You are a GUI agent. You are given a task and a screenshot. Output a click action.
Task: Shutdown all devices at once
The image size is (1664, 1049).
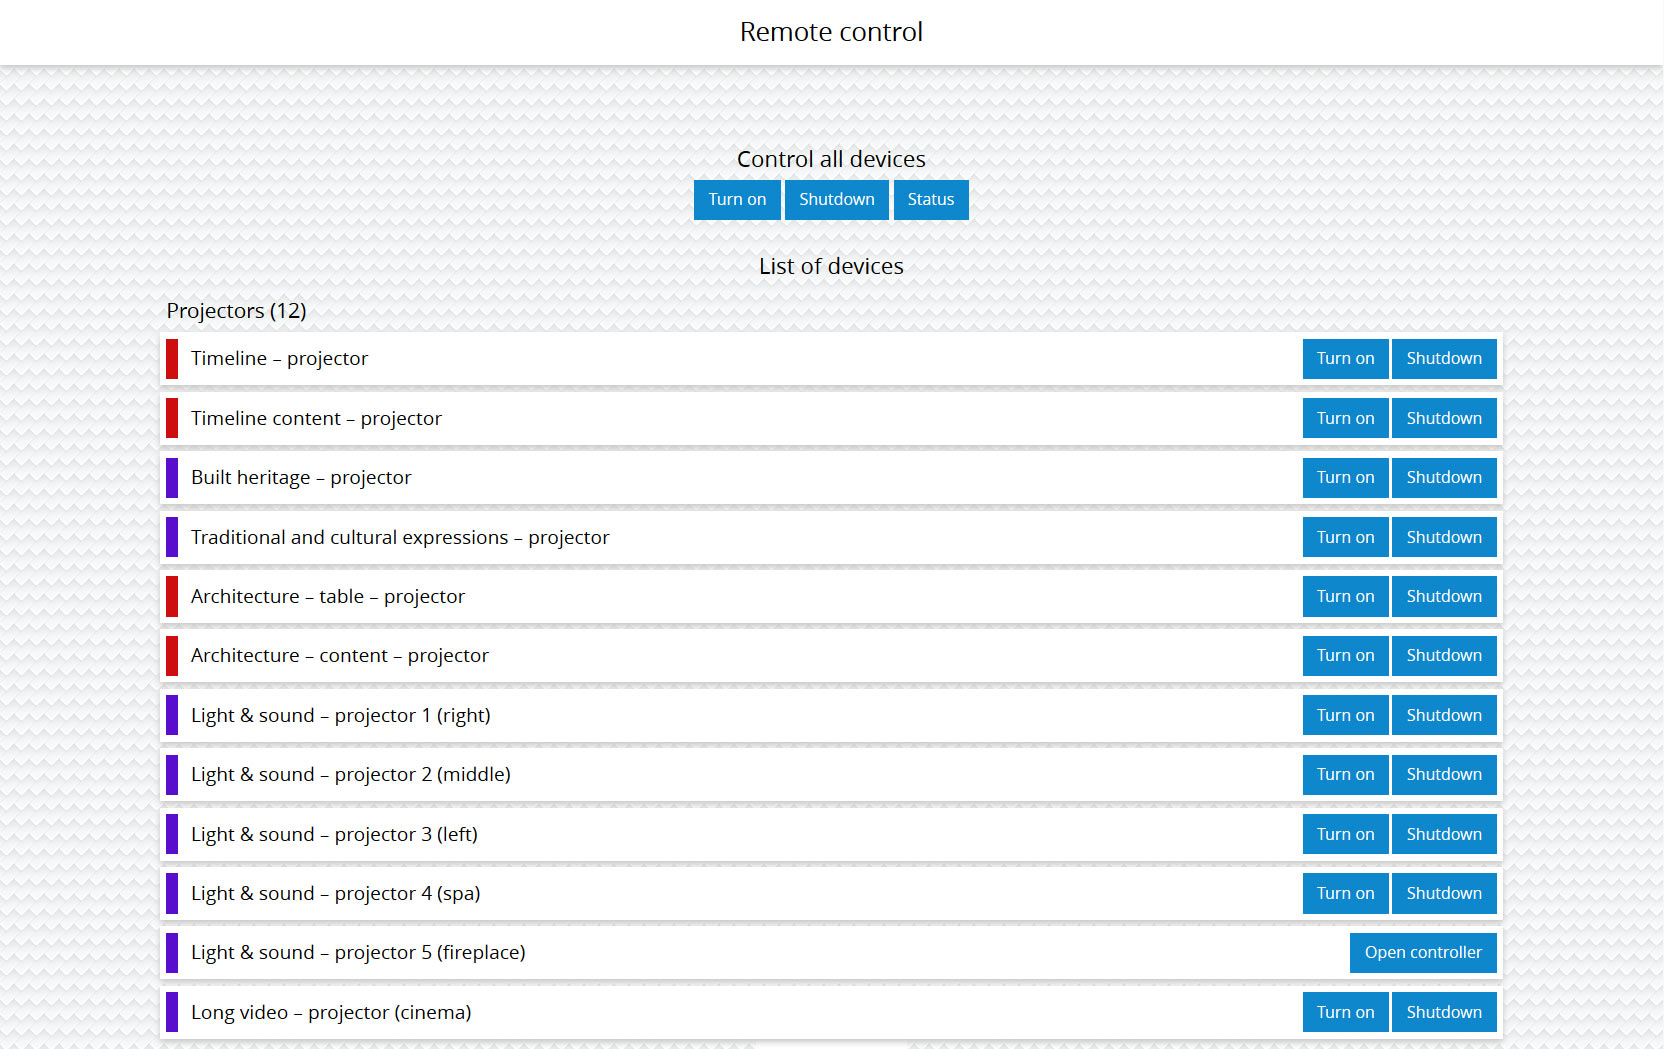pos(837,199)
